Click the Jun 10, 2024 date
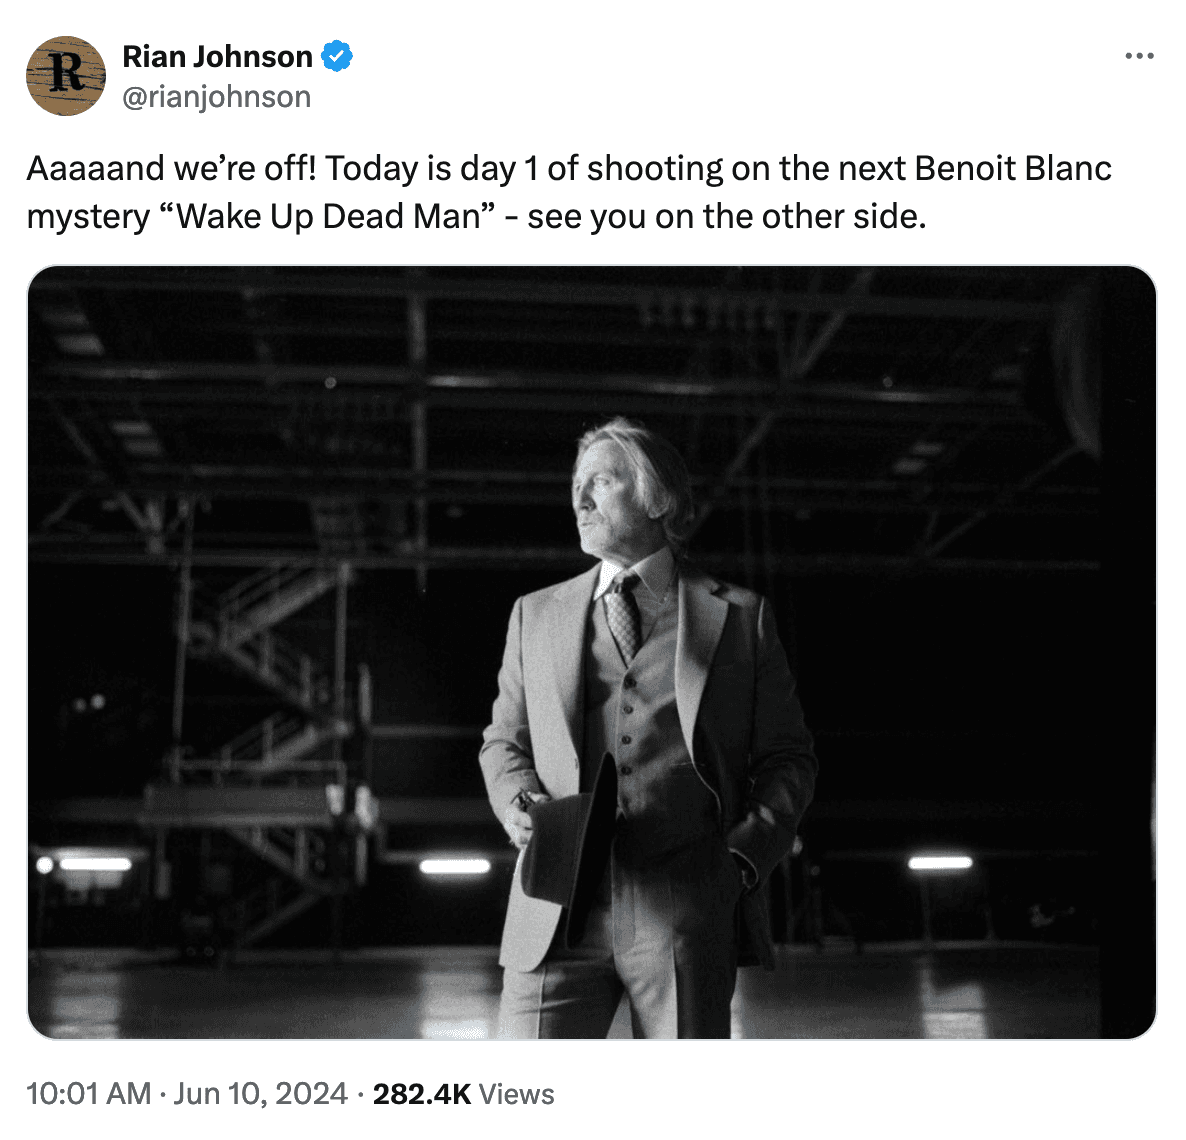This screenshot has height=1140, width=1186. click(260, 1094)
